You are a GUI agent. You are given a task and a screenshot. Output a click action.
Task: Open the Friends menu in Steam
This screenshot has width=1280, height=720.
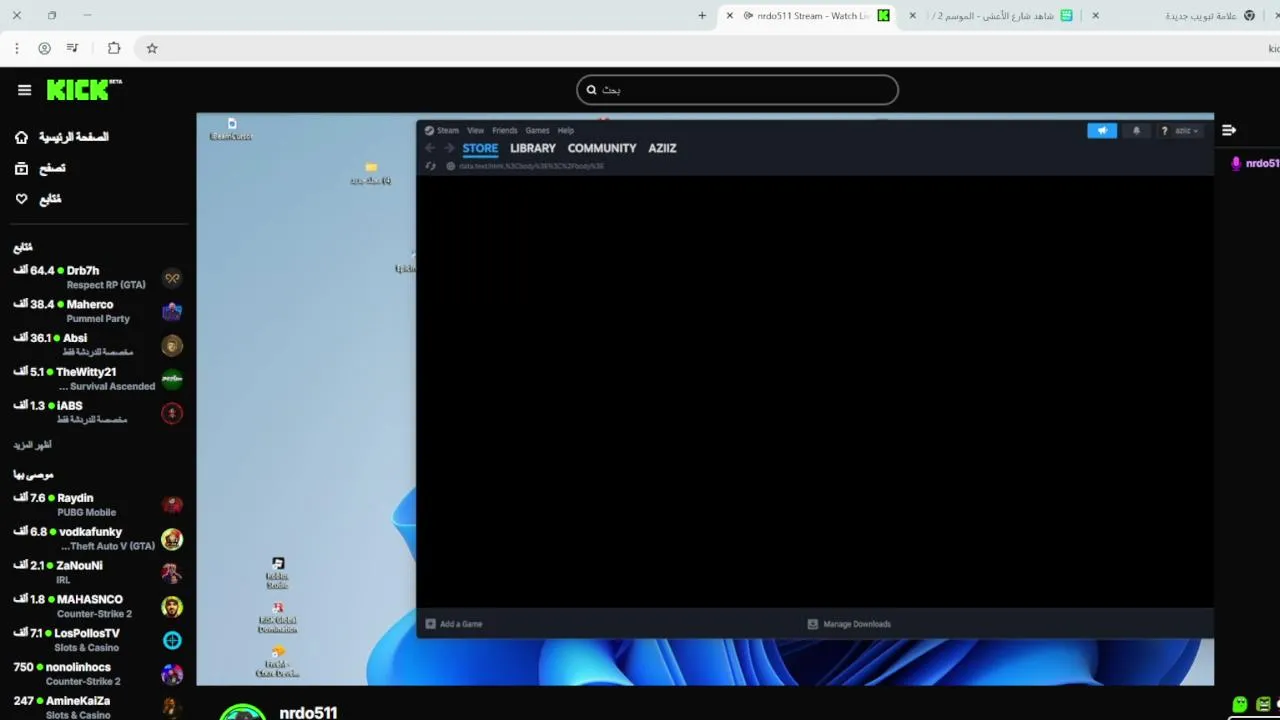[505, 131]
